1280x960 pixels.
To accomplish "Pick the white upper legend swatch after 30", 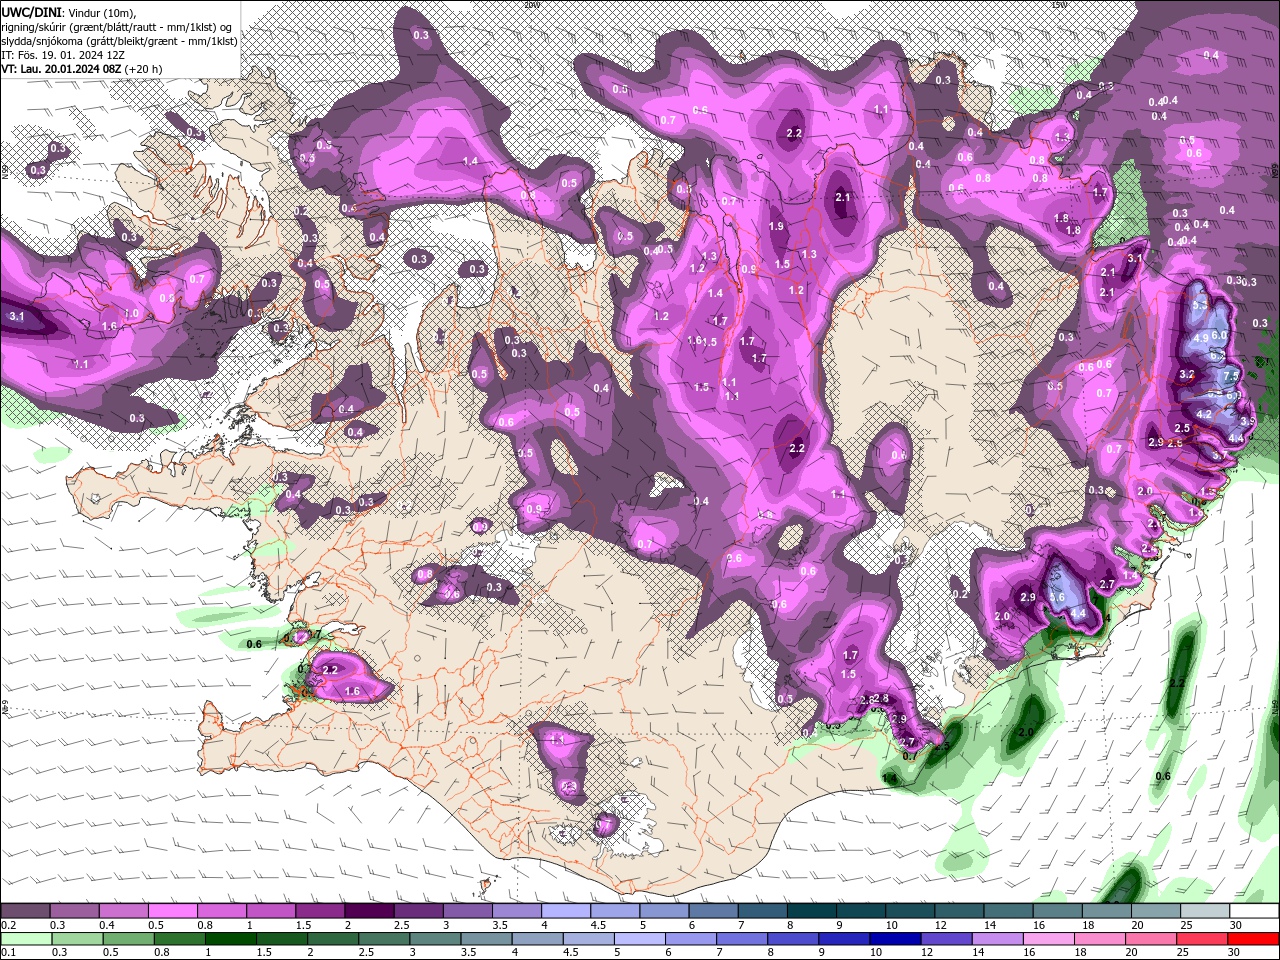I will [x=1254, y=911].
